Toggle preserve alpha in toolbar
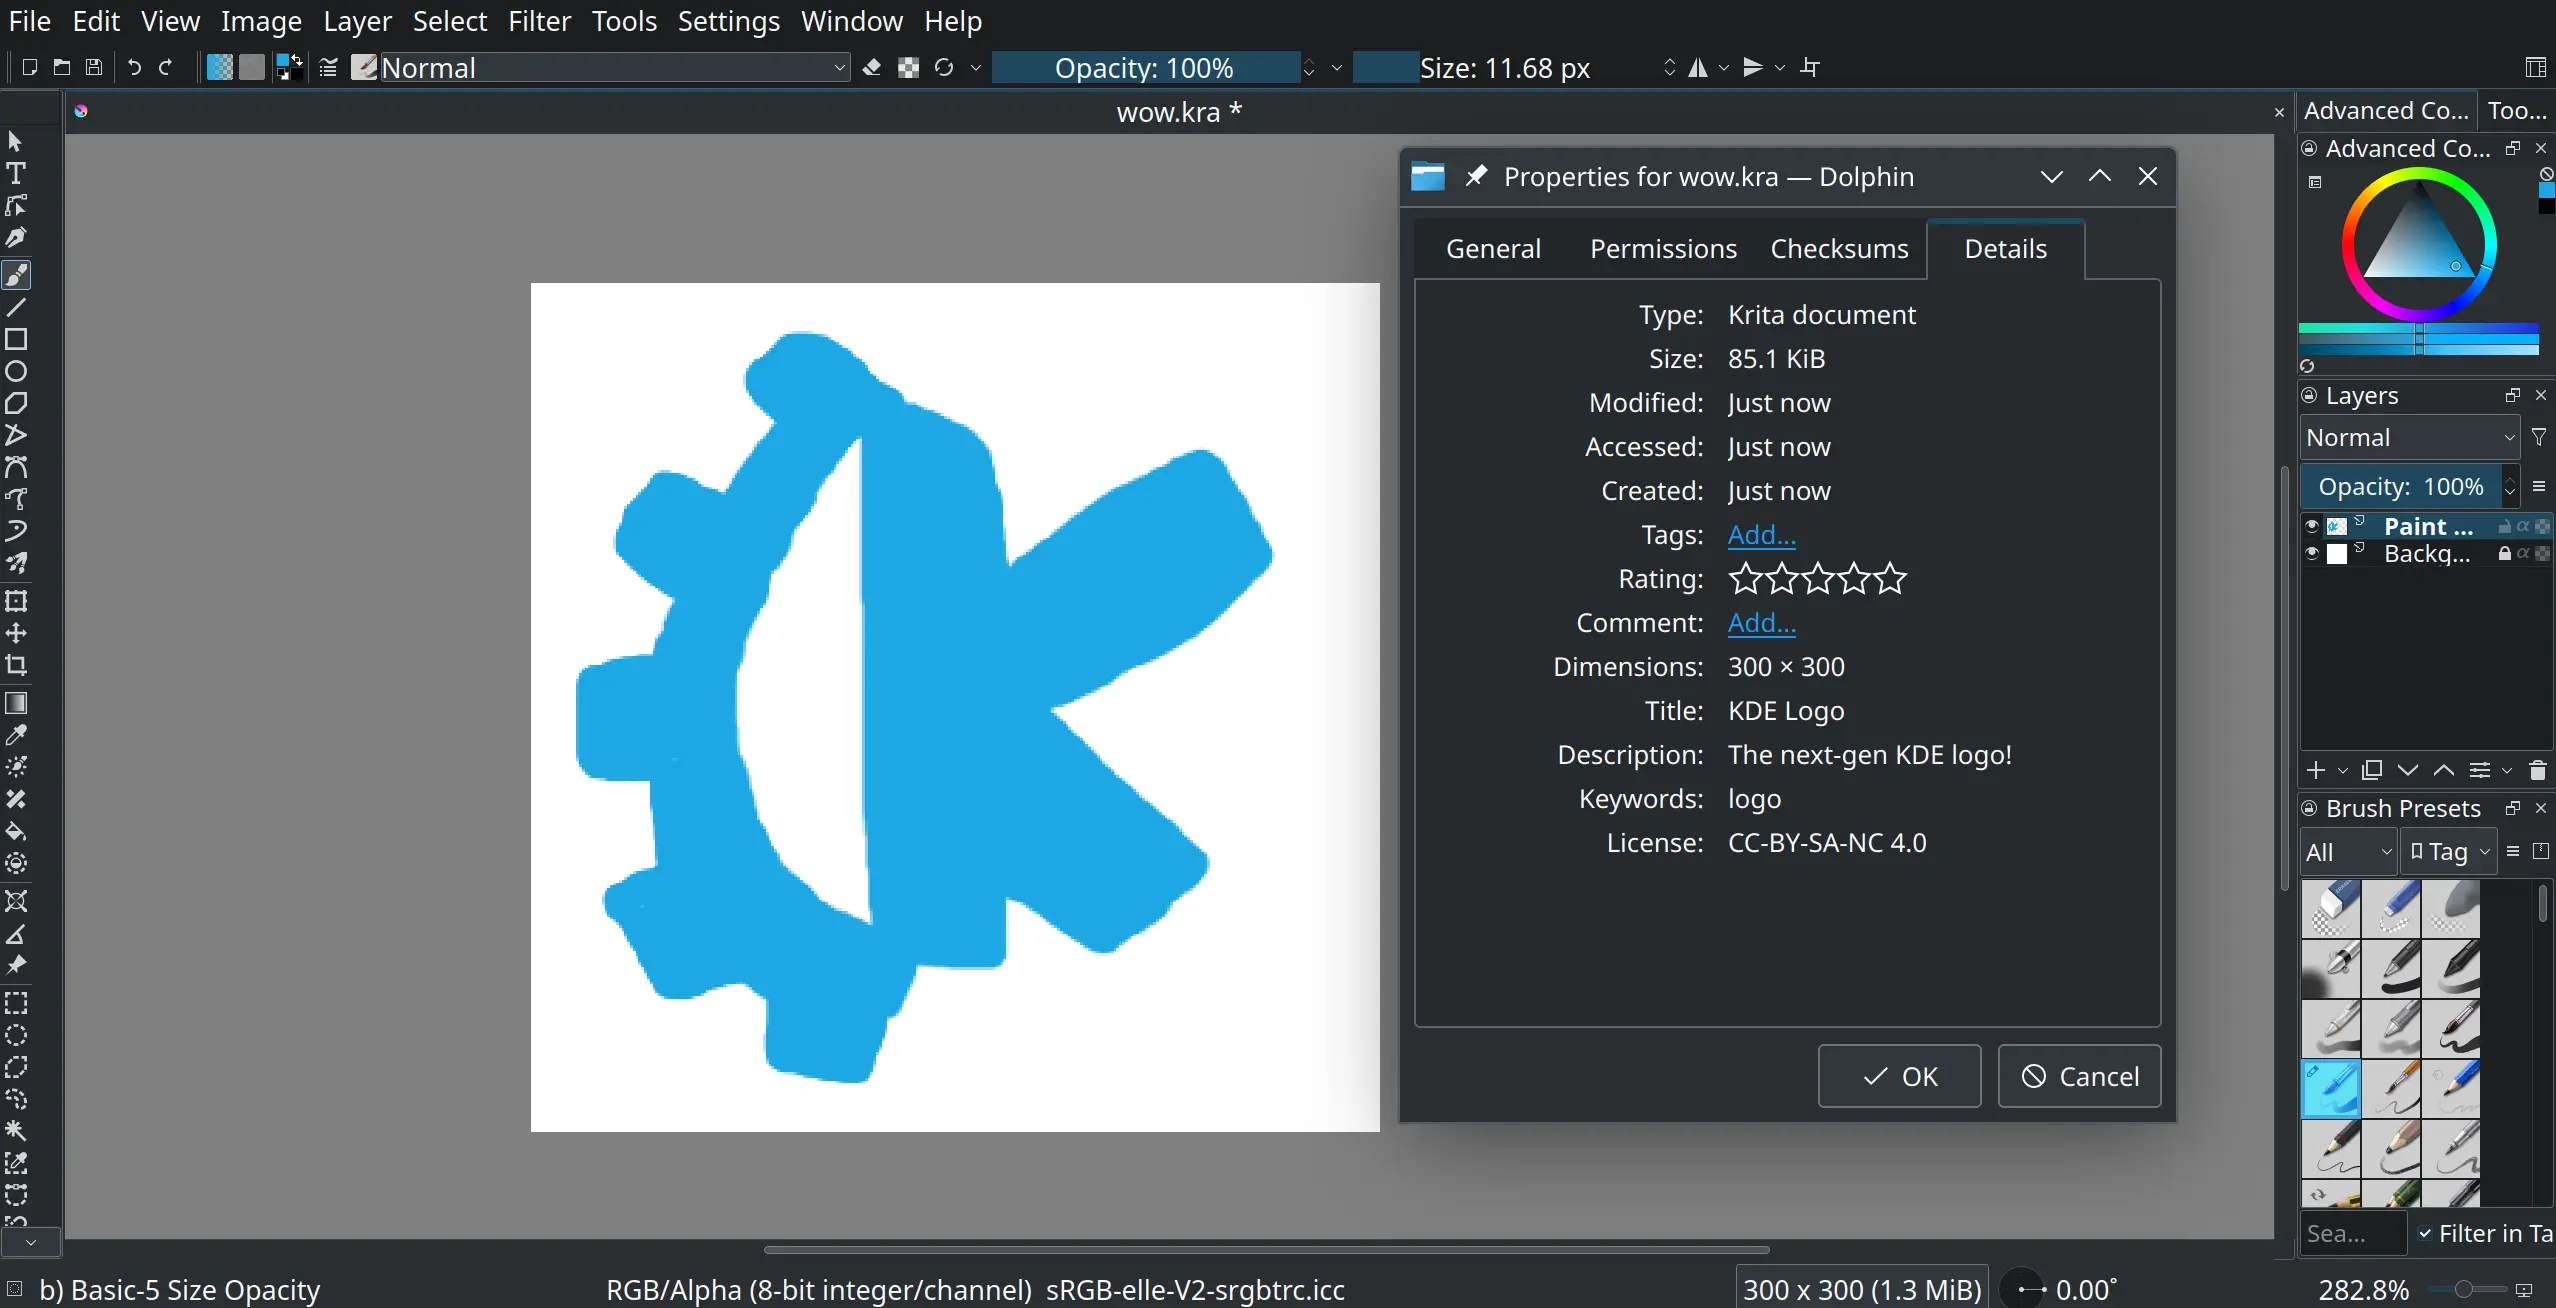 pos(908,67)
